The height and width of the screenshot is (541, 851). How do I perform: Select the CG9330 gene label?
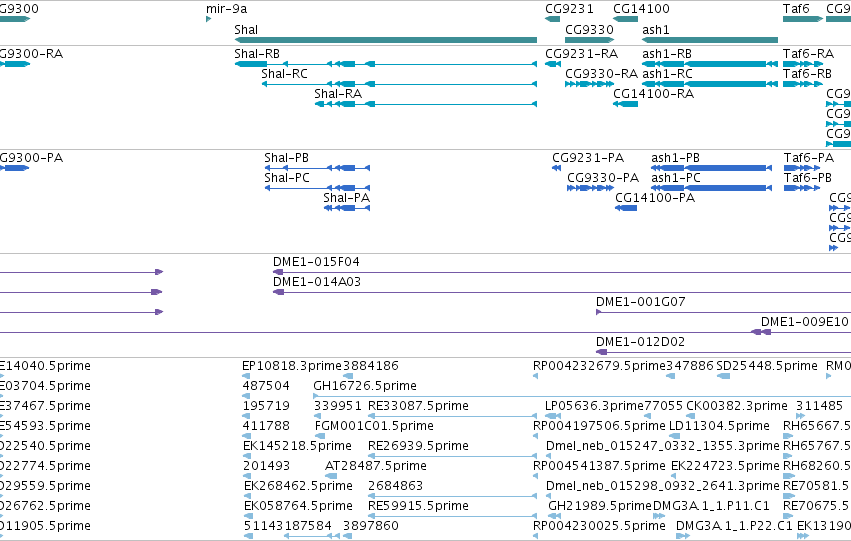(589, 29)
